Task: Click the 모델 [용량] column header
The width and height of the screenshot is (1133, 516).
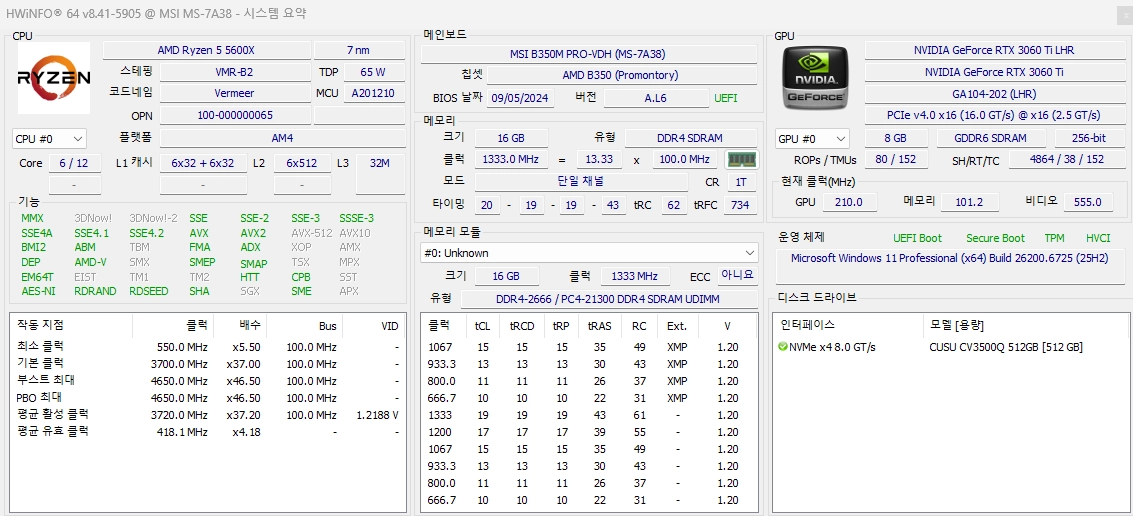Action: tap(1026, 326)
